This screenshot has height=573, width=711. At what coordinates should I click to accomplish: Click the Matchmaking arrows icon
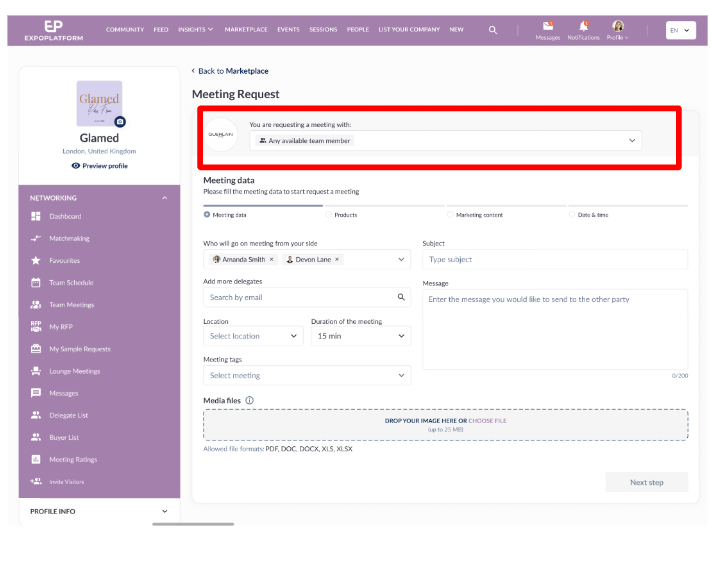tap(36, 238)
